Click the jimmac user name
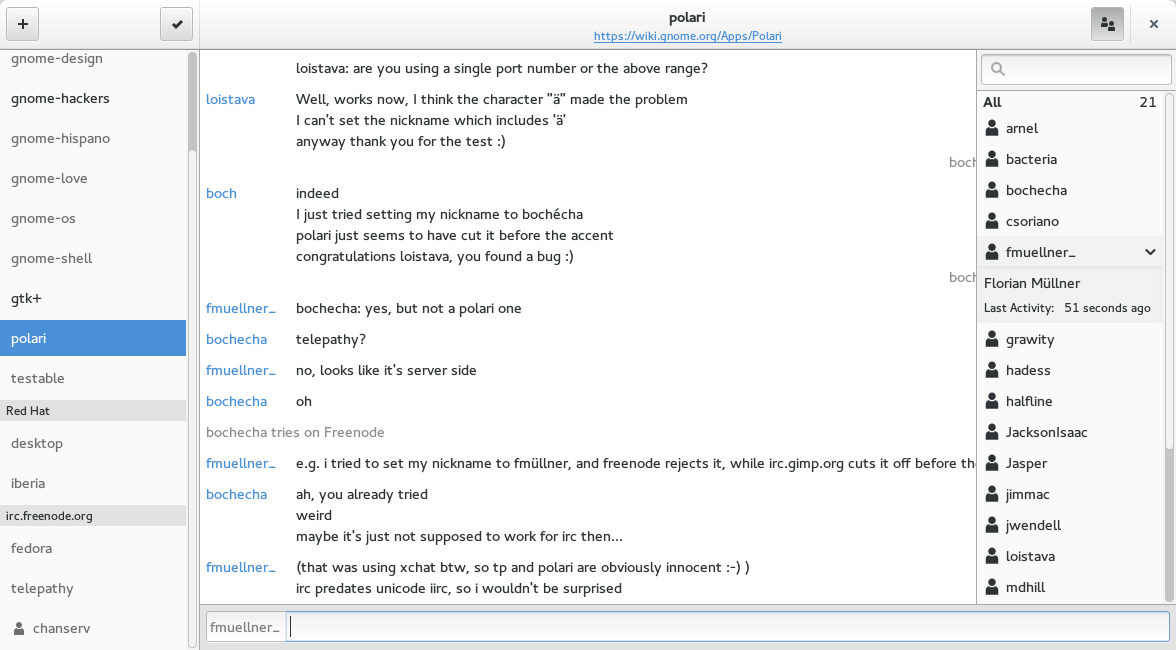The image size is (1176, 650). pos(1028,495)
